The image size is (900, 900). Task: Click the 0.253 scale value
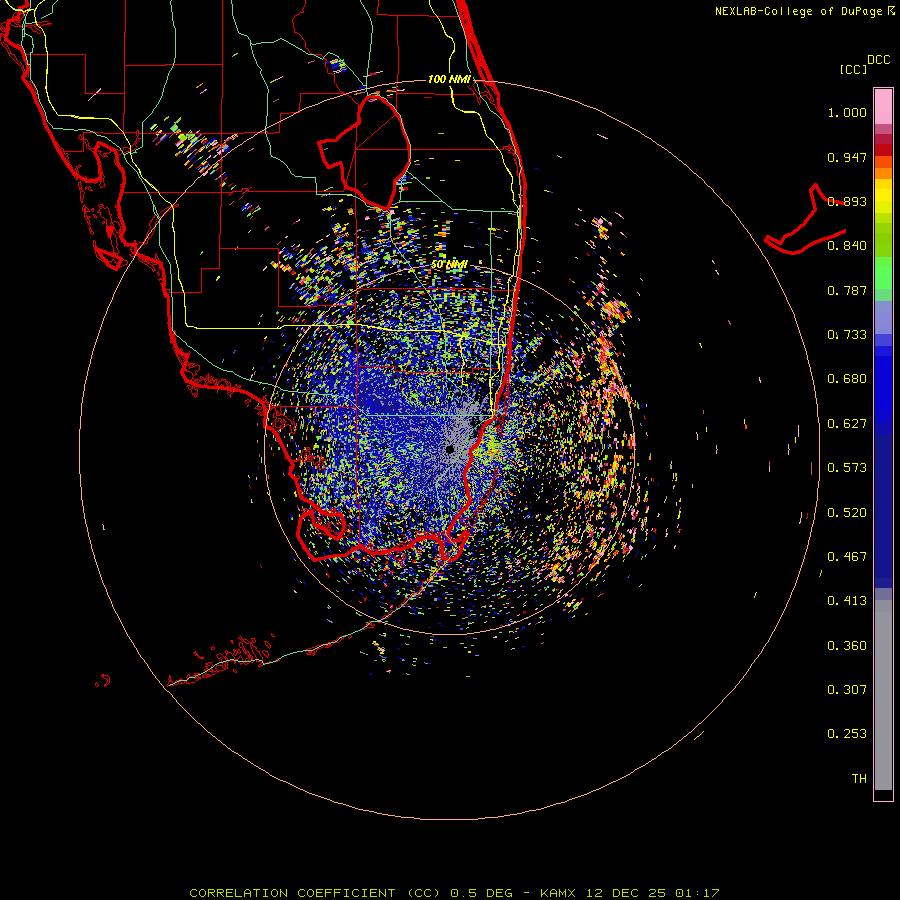tap(847, 734)
